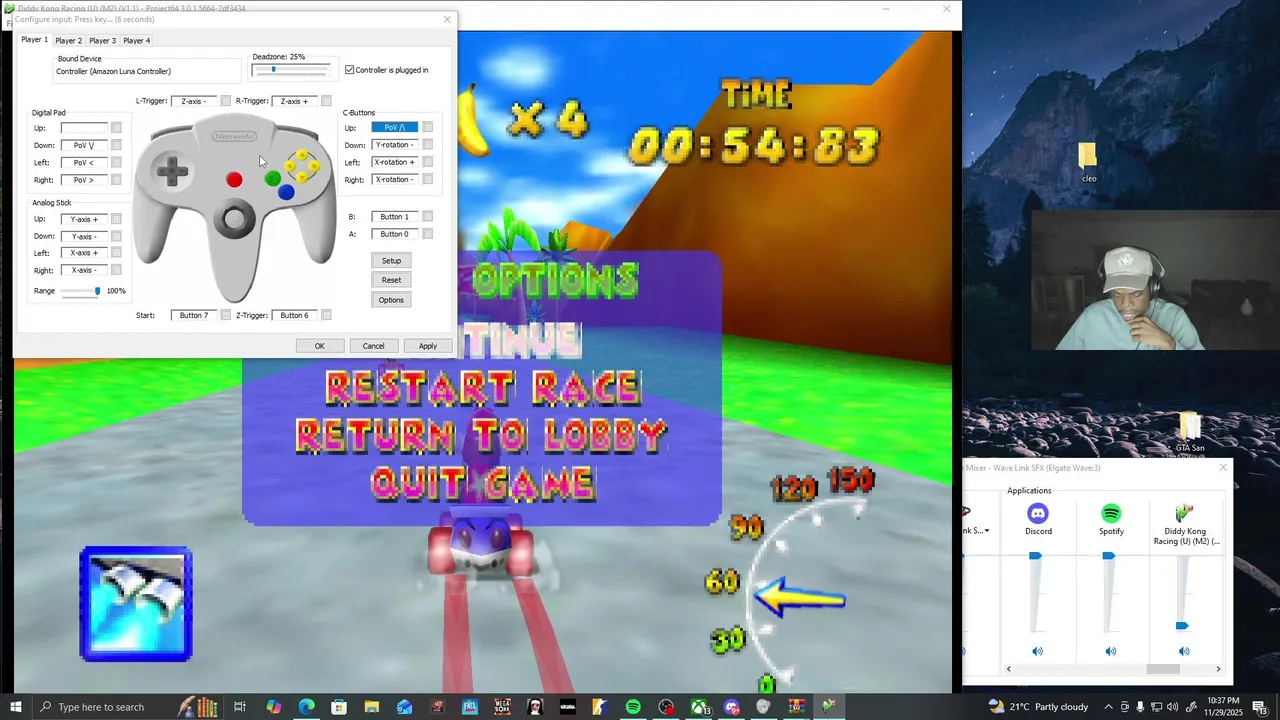1280x720 pixels.
Task: Tick the checkbox beside C-Buttons Up
Action: tap(427, 127)
